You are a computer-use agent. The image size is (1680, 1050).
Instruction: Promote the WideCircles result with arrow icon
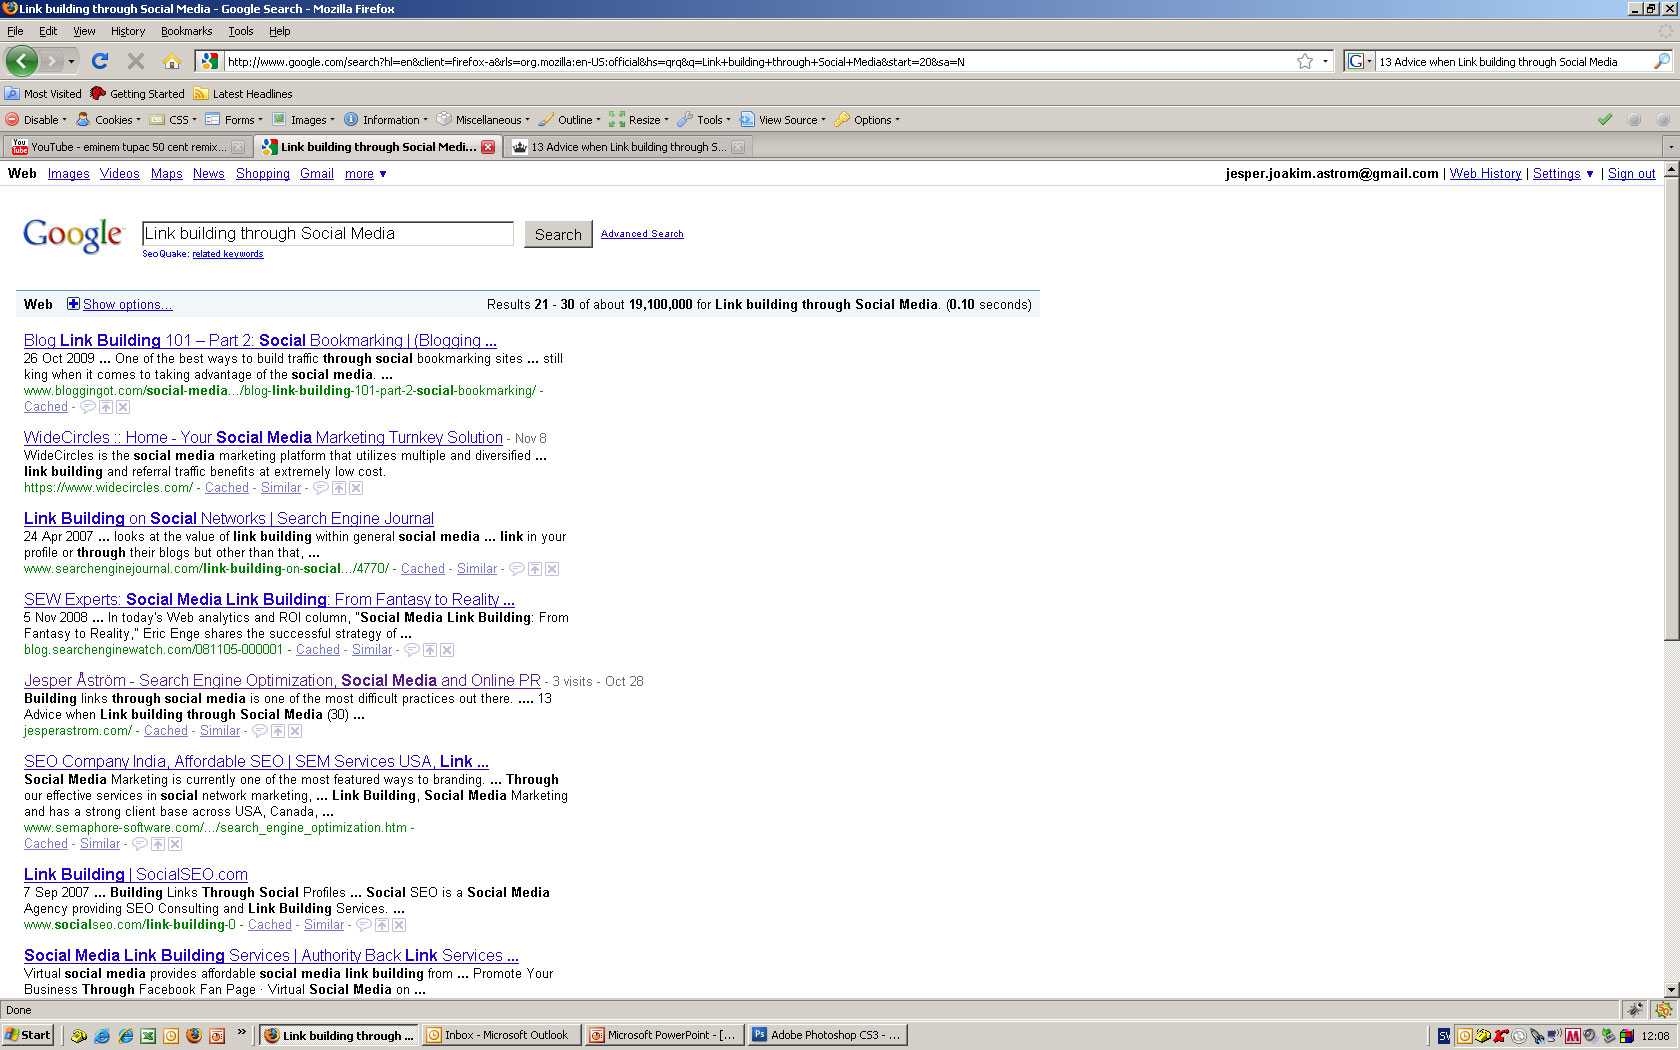pos(339,488)
